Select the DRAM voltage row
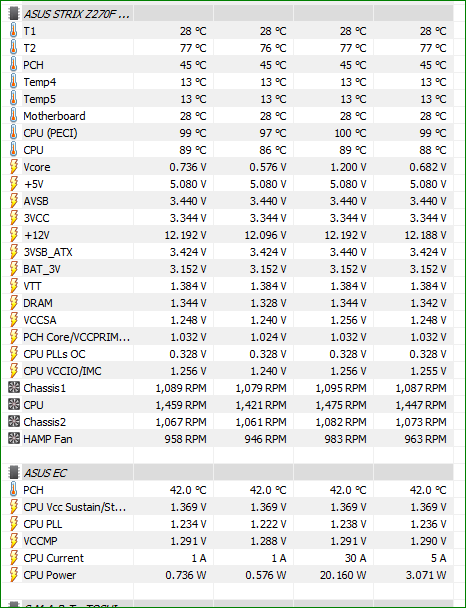Screen dimensions: 466x608 point(230,303)
